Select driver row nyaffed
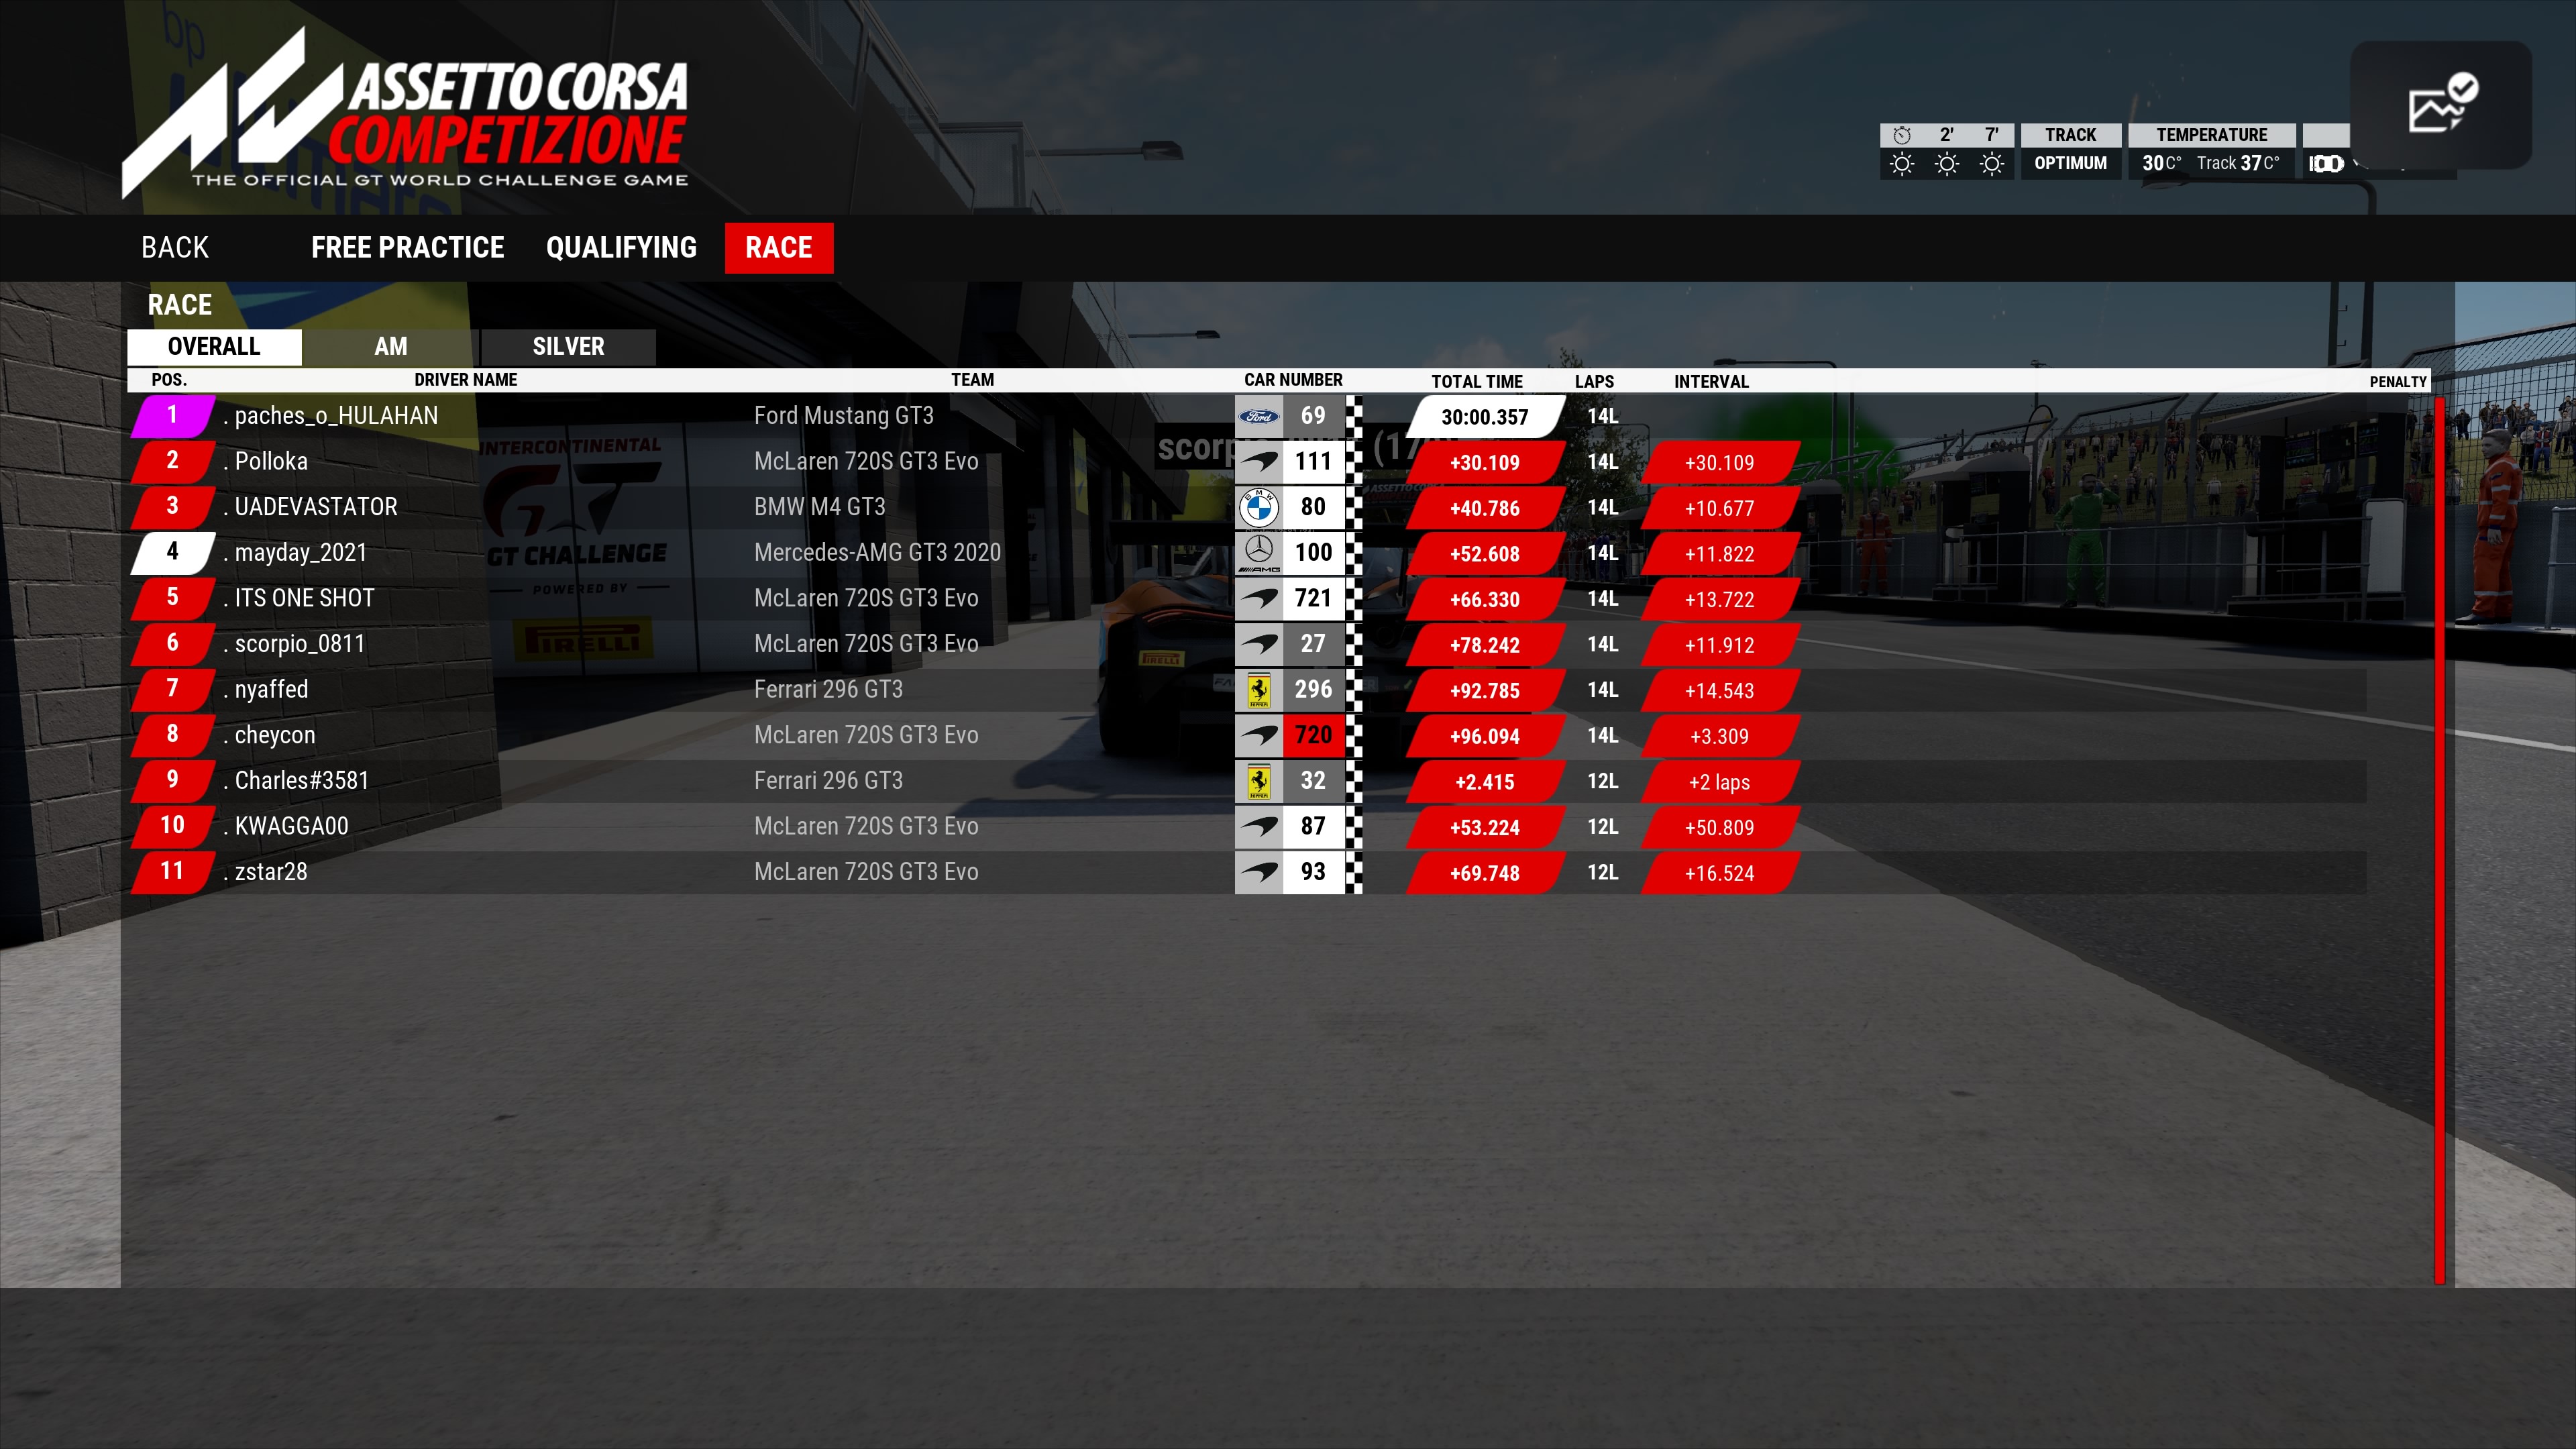2576x1449 pixels. pos(1247,690)
